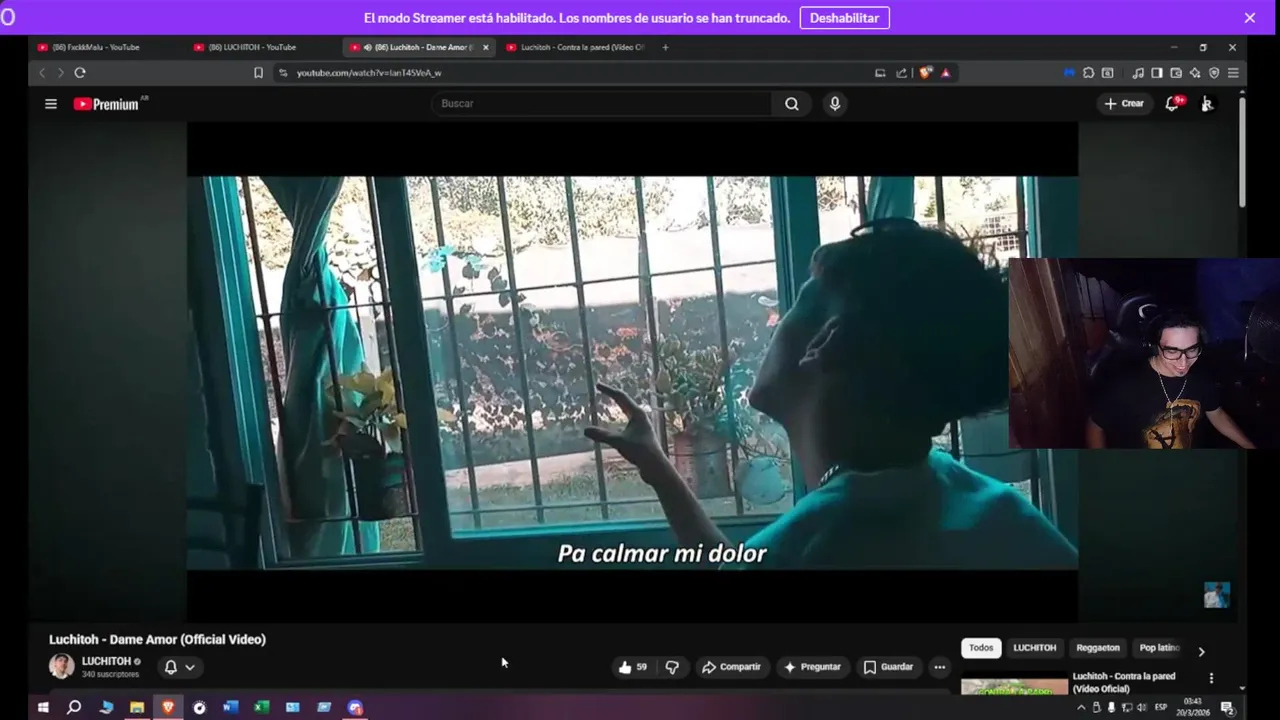Click the Crear button

(1124, 104)
